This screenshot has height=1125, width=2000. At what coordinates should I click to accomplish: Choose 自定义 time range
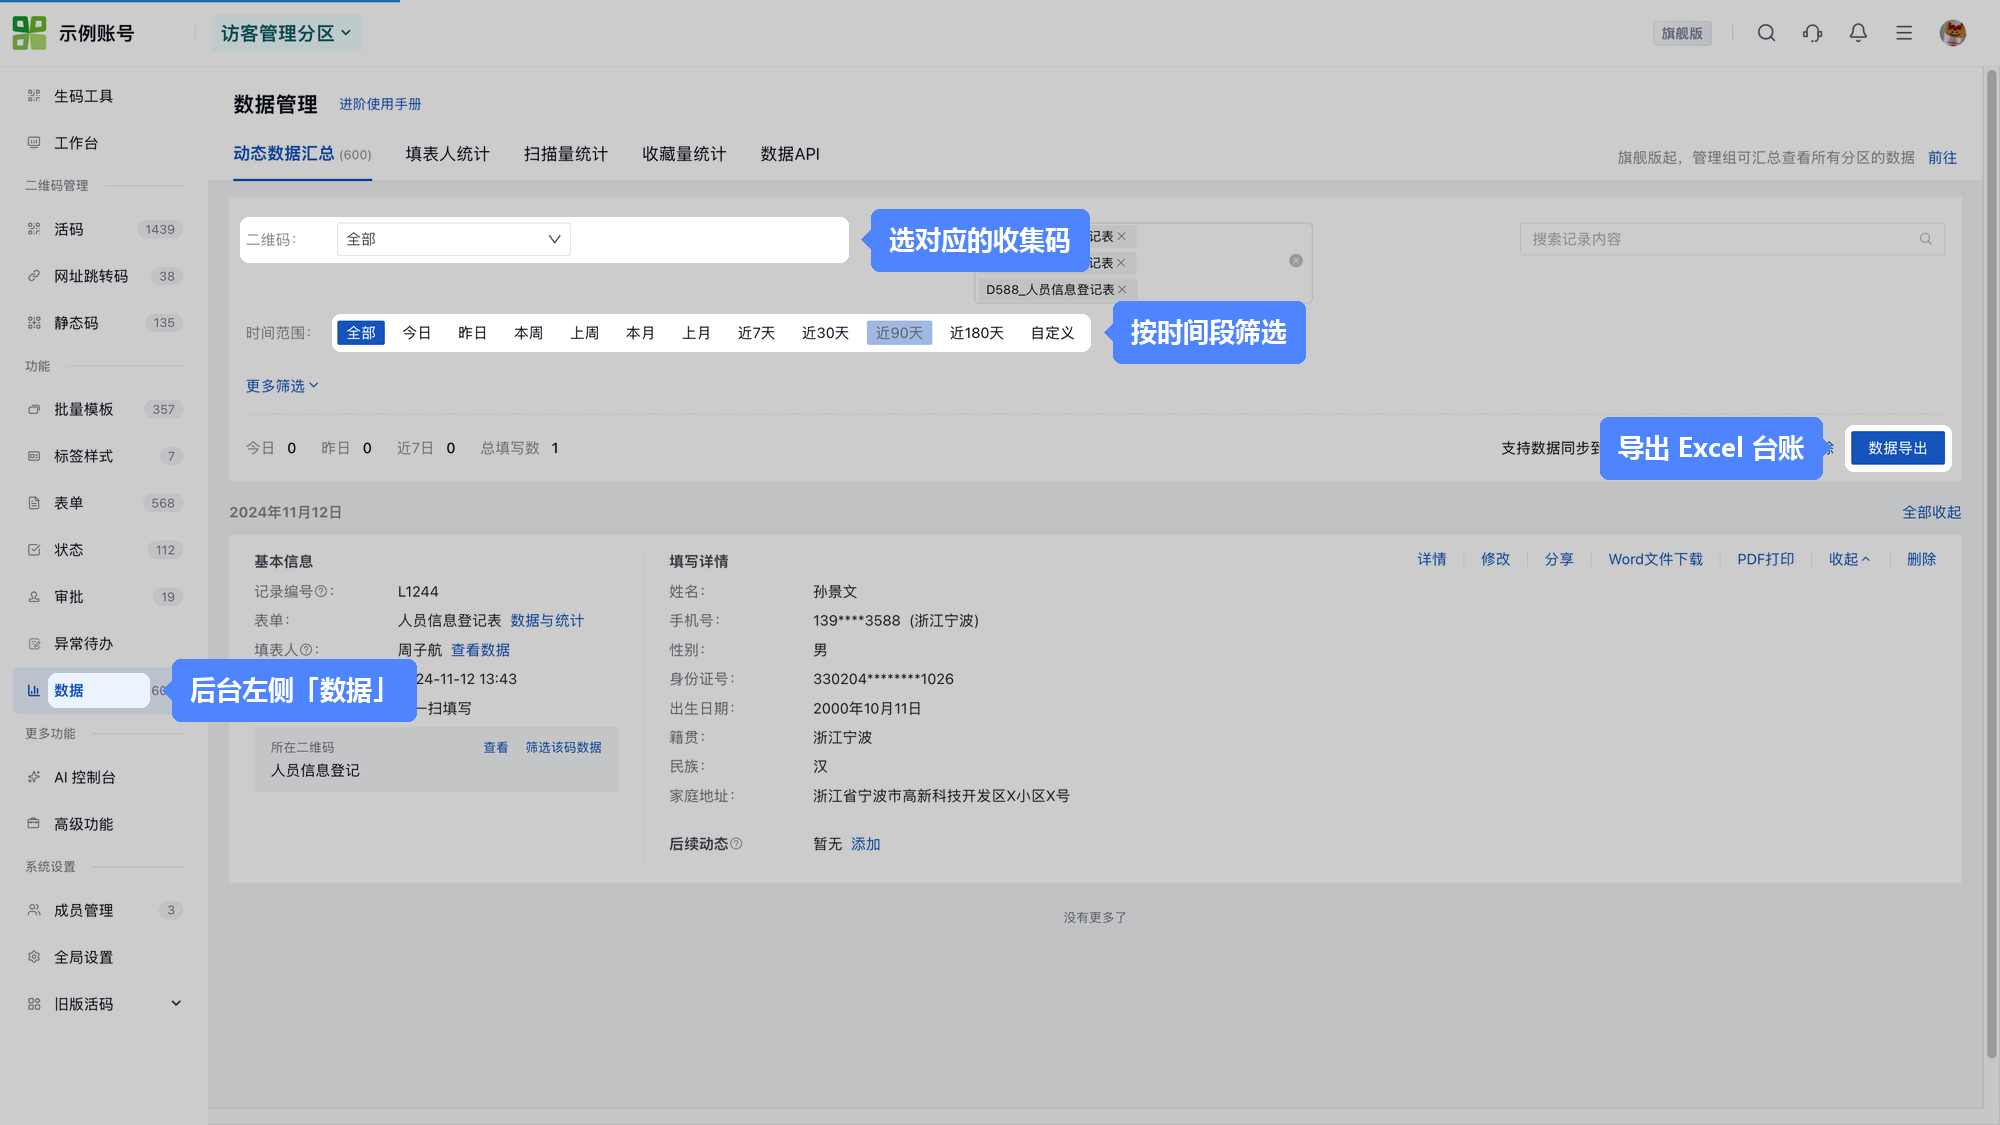[1052, 333]
